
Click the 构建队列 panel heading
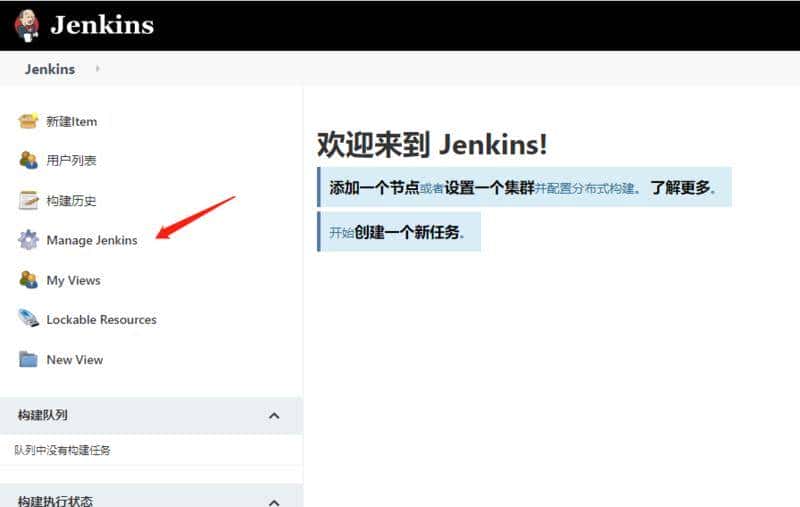(x=43, y=415)
